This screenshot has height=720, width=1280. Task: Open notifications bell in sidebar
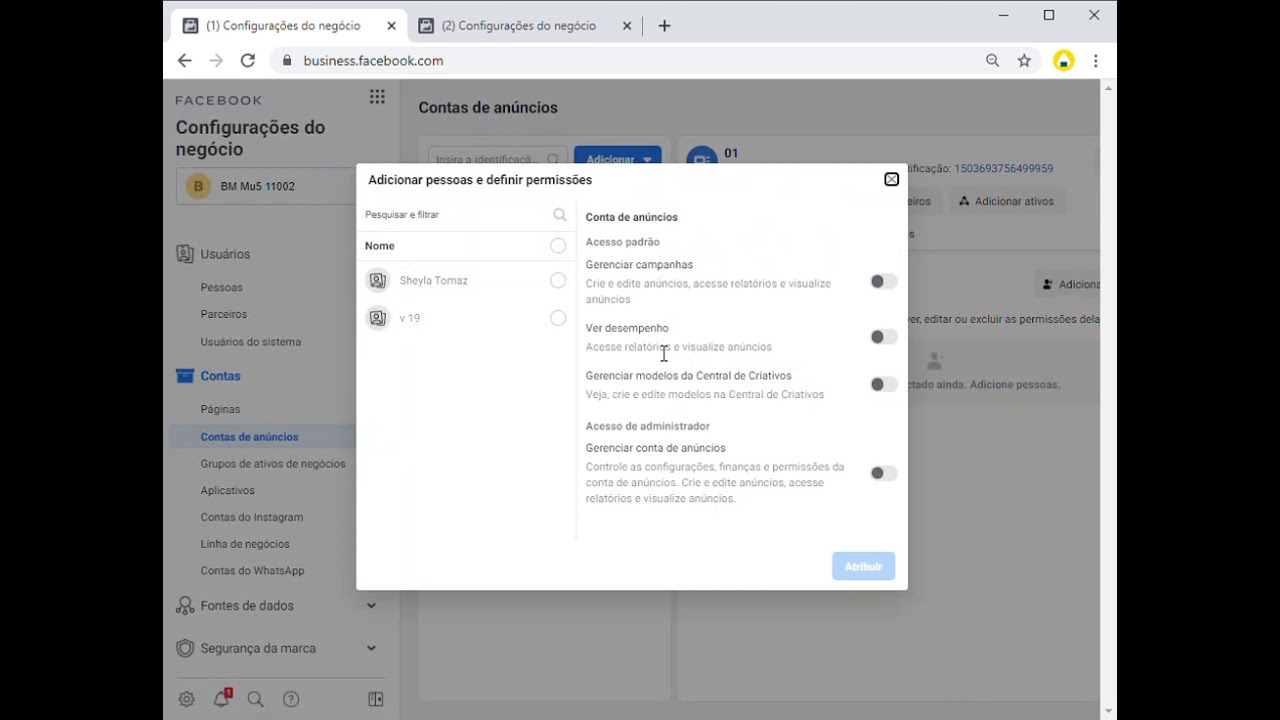[221, 699]
